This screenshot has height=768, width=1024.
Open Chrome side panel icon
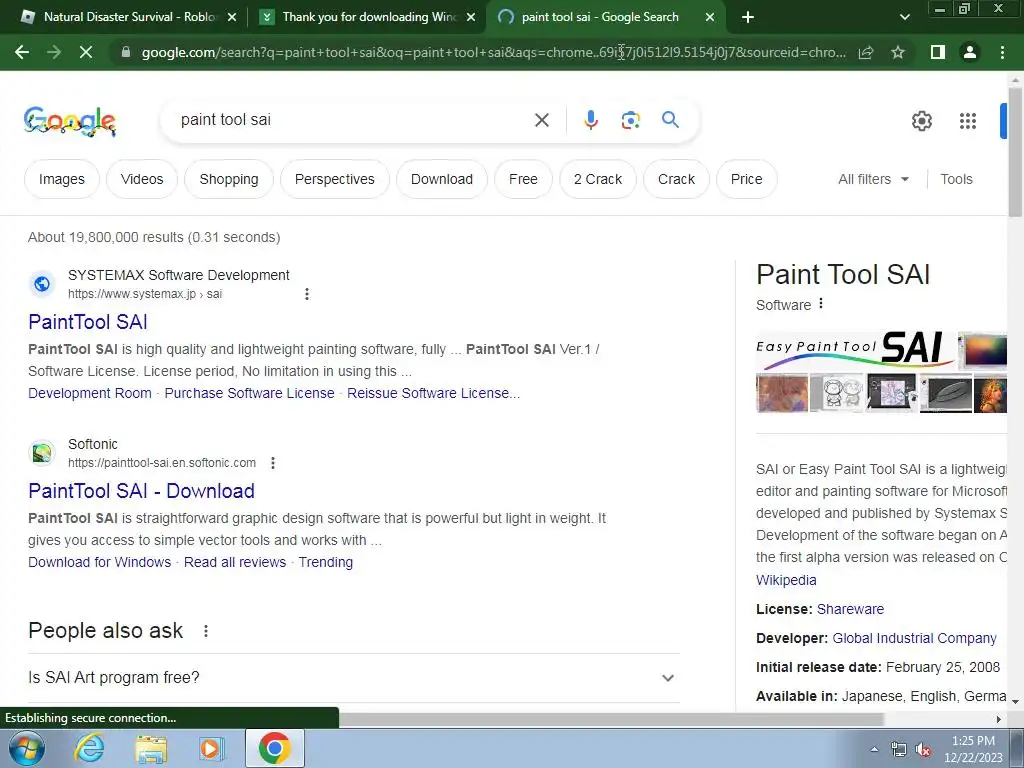(x=938, y=52)
